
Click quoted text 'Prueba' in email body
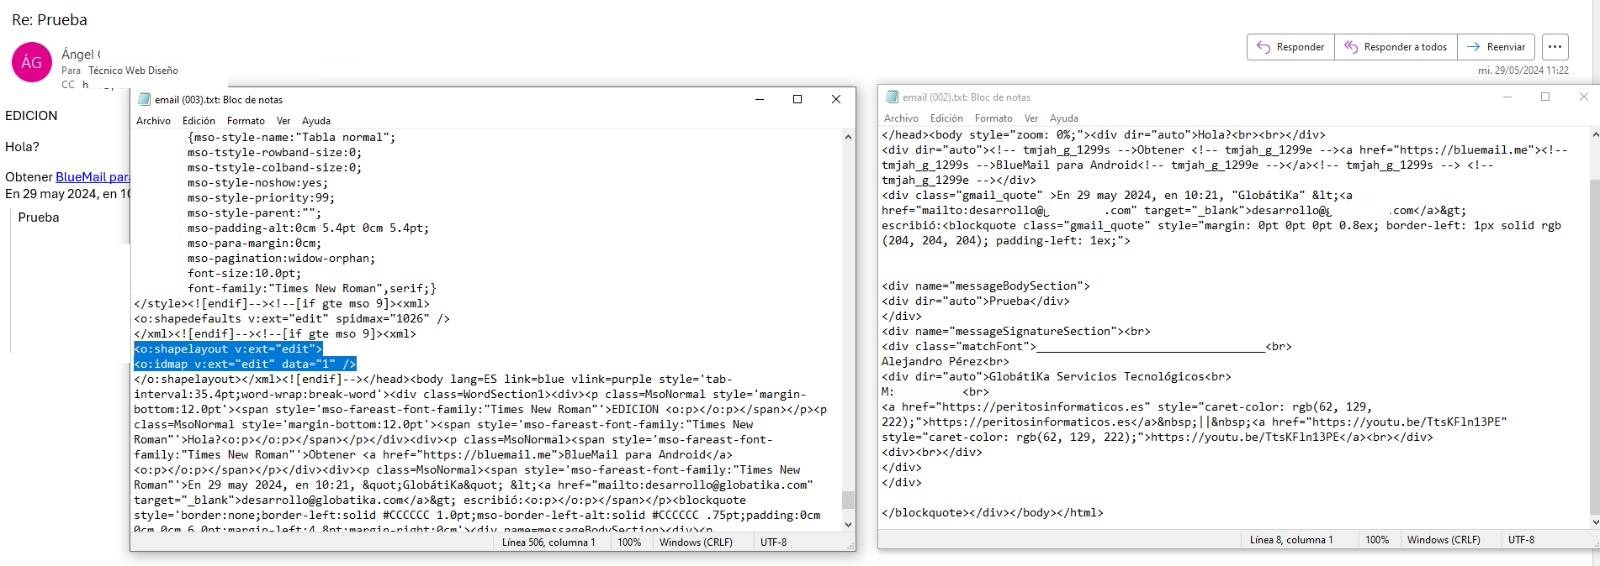(38, 217)
